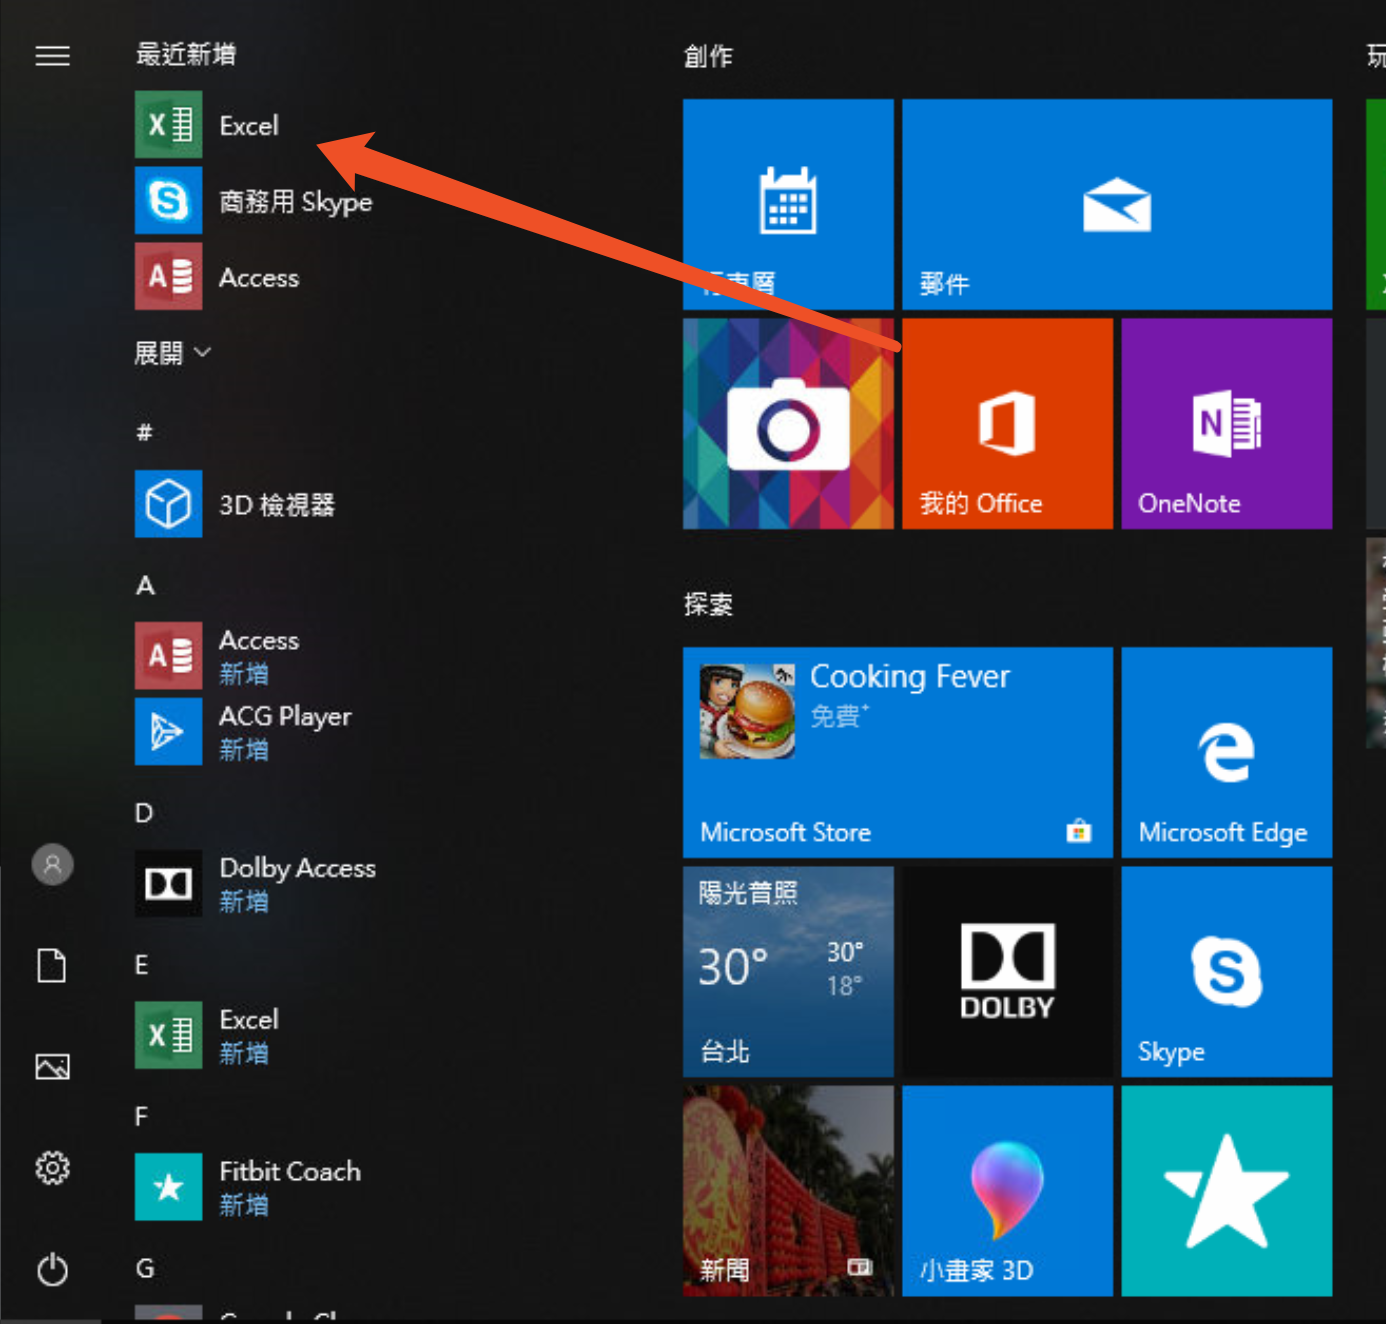Open the Mail (郵件) tile

point(1116,204)
